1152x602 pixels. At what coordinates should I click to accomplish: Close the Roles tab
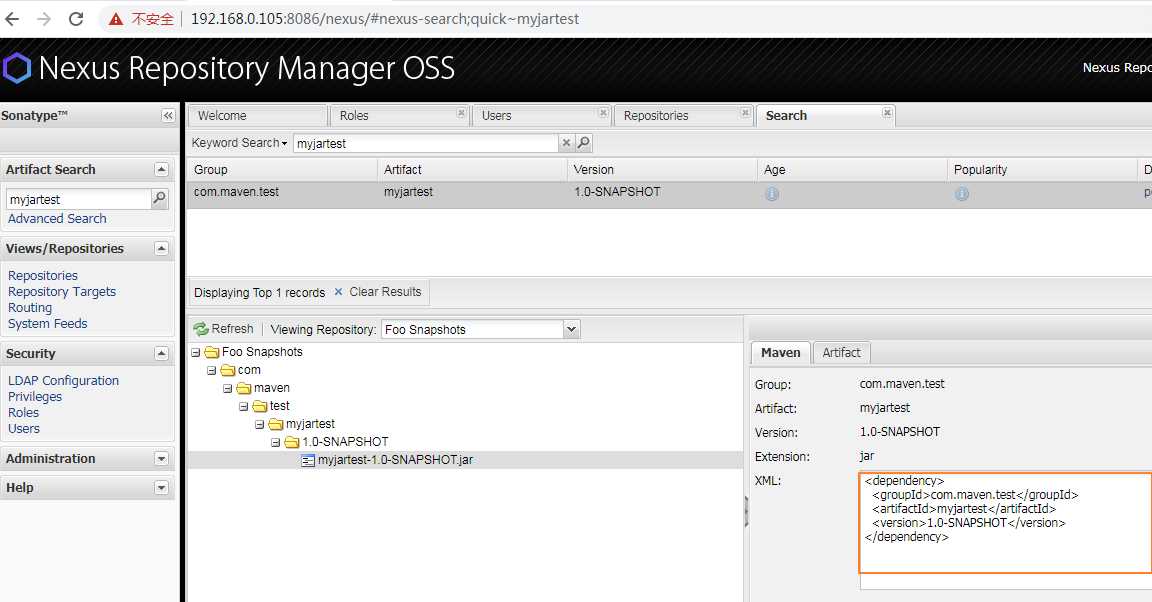coord(461,112)
